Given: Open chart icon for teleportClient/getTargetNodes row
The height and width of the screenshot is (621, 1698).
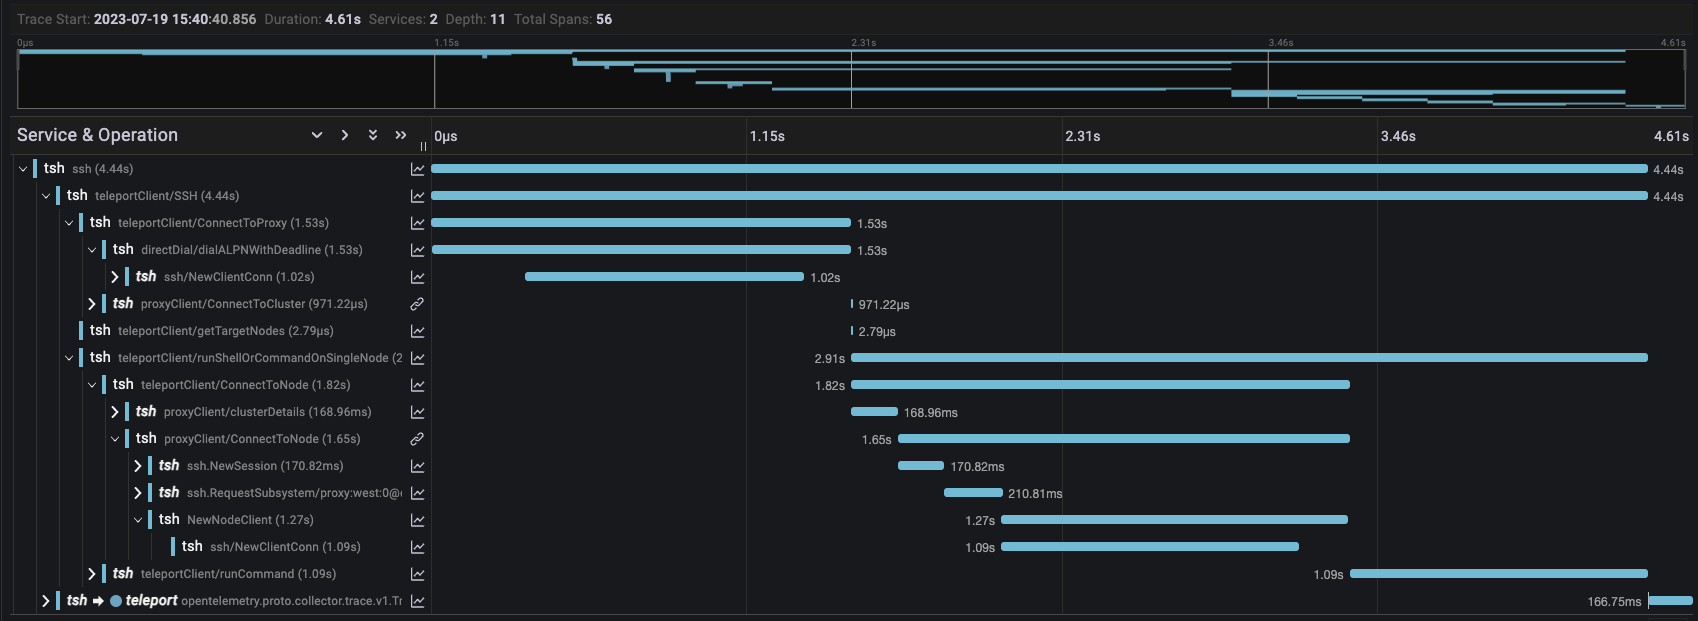Looking at the screenshot, I should (x=418, y=331).
